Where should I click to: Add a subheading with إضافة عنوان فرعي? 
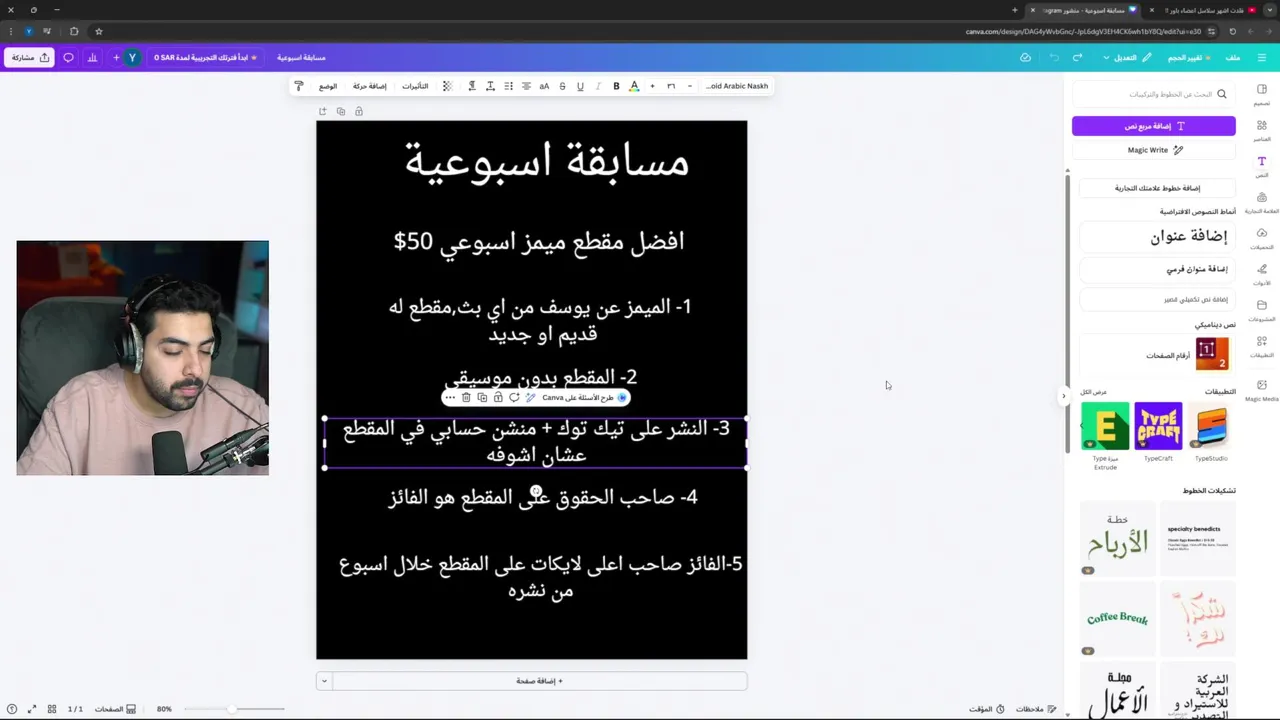1157,269
